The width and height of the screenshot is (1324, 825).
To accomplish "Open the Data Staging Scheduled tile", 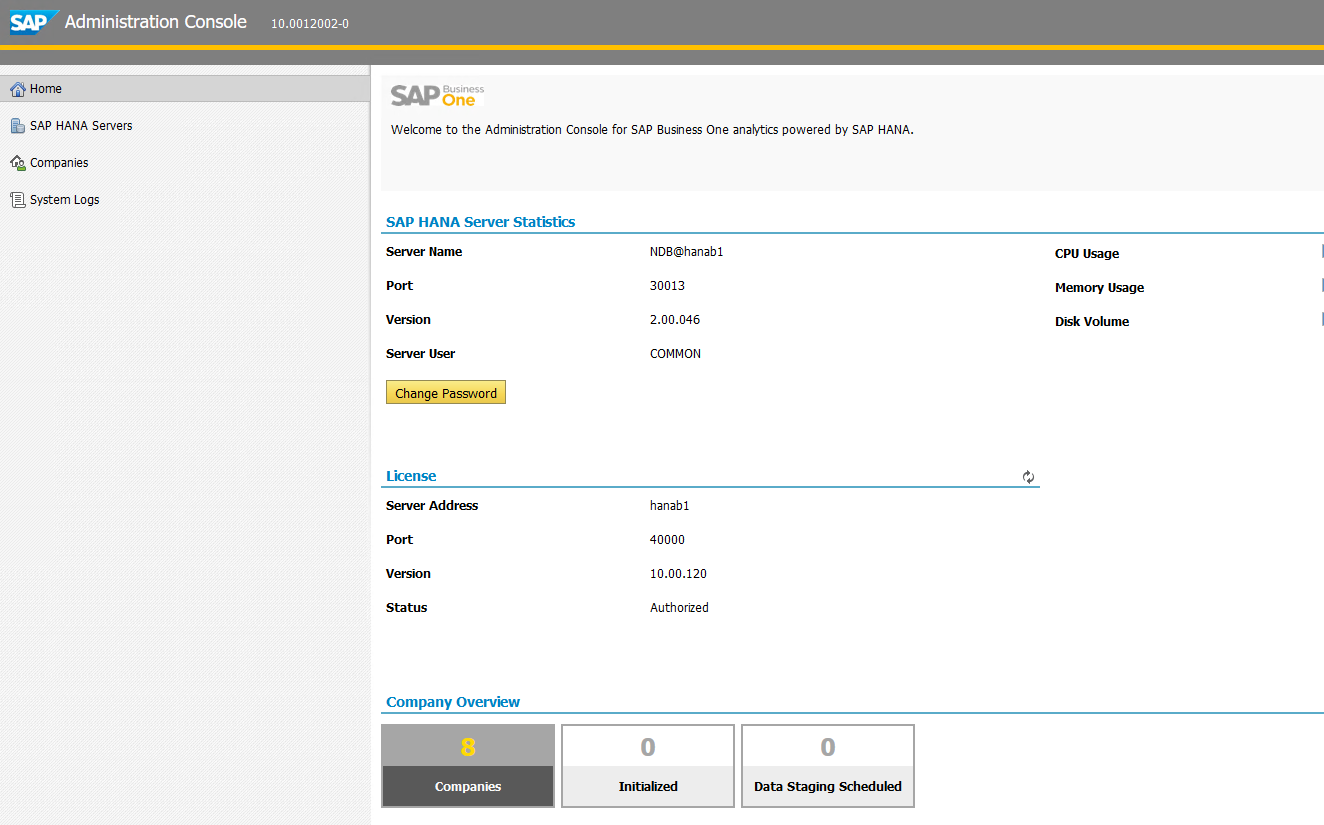I will coord(828,766).
